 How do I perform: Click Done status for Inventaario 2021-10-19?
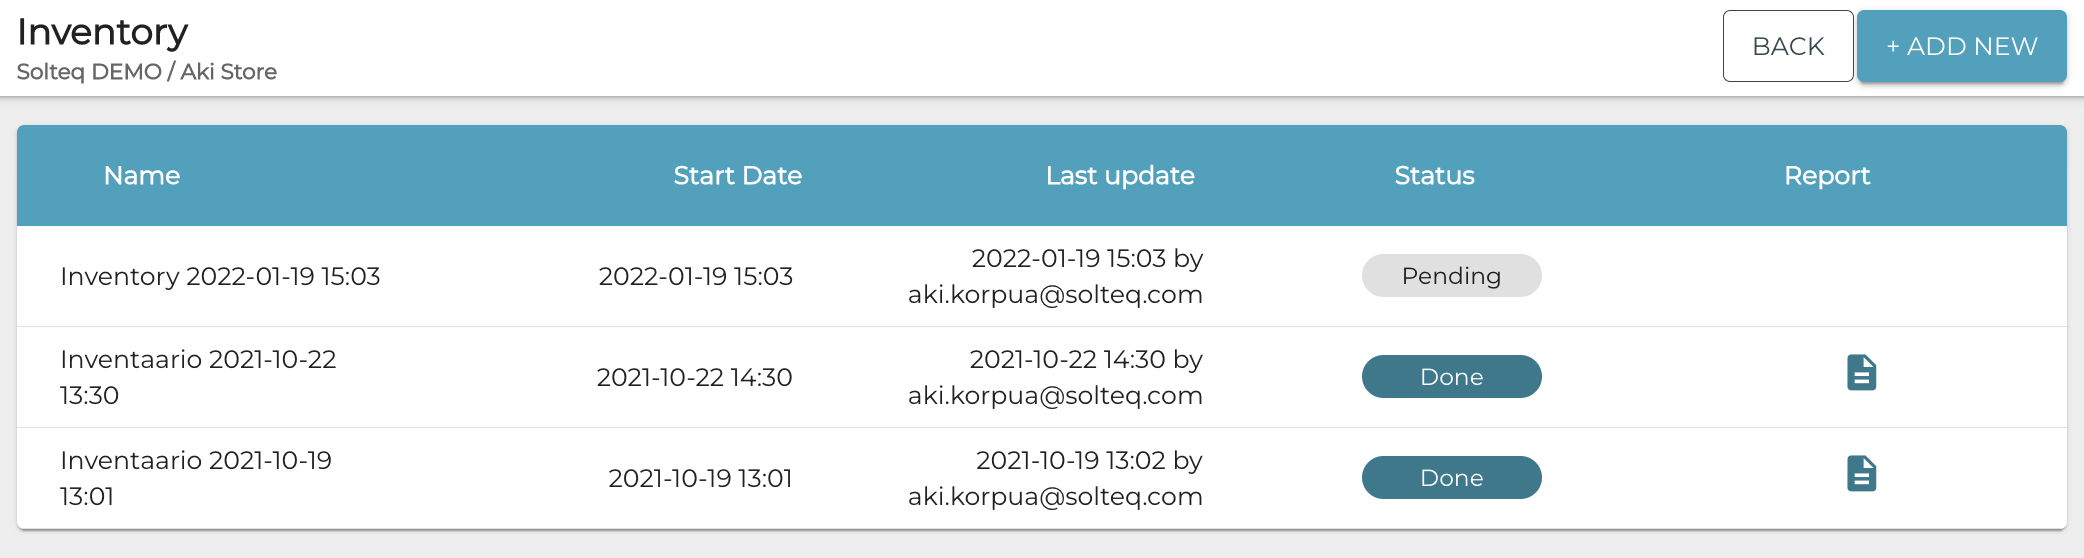1451,478
